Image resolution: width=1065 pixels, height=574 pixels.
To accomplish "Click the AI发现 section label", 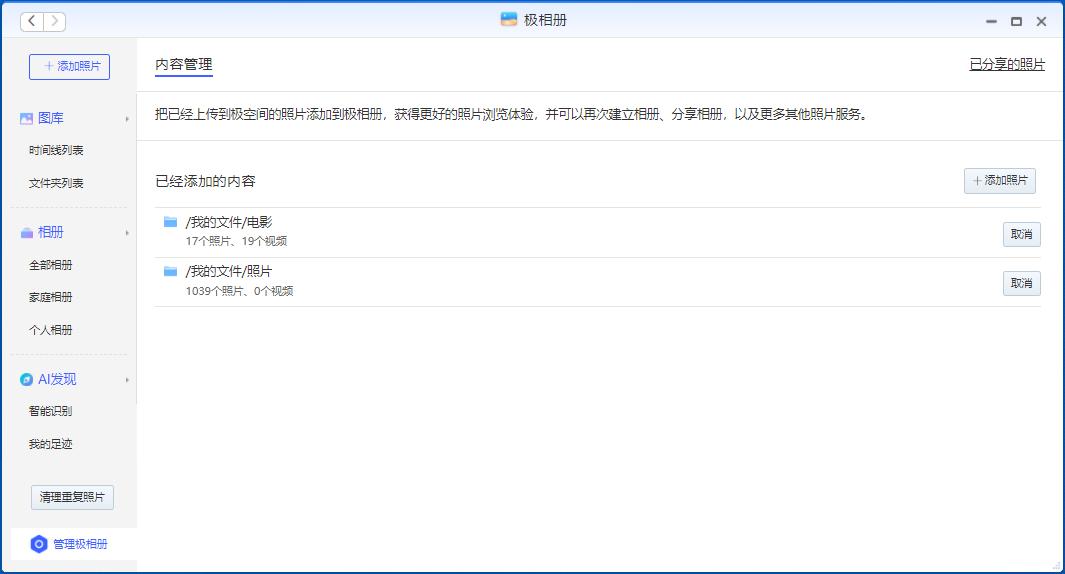I will [x=57, y=379].
